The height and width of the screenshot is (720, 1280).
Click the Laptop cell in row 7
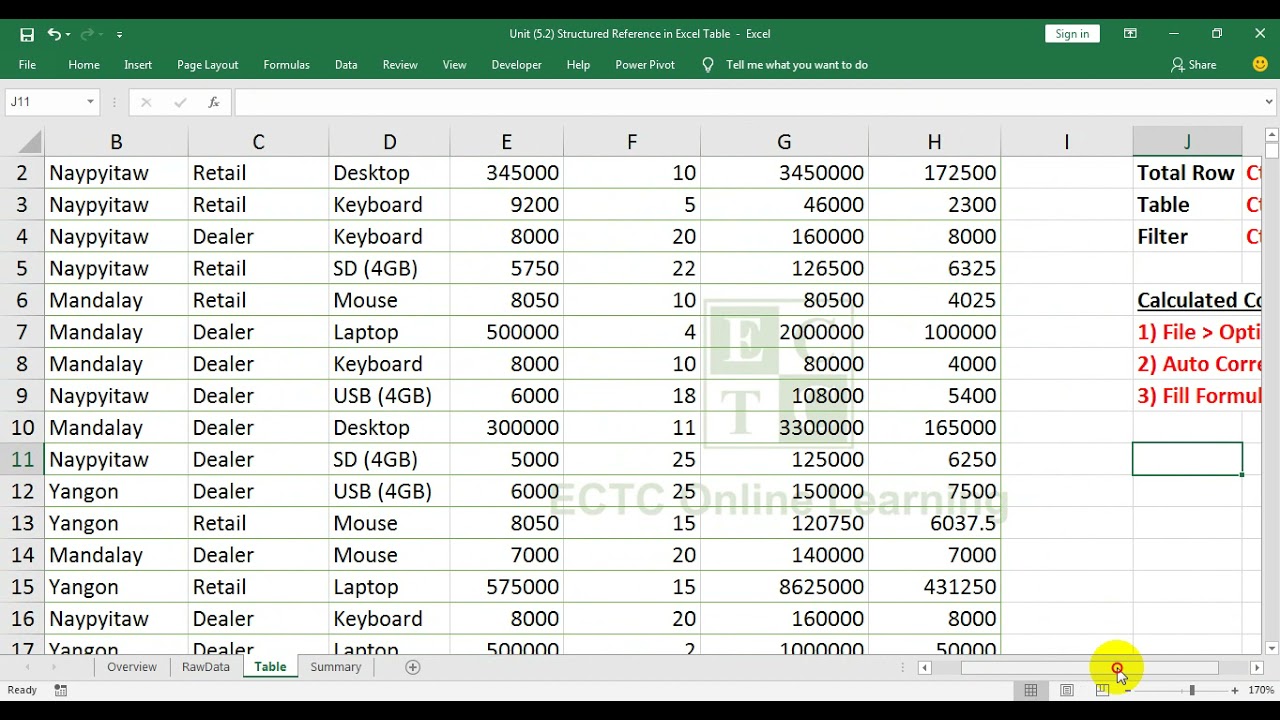389,332
